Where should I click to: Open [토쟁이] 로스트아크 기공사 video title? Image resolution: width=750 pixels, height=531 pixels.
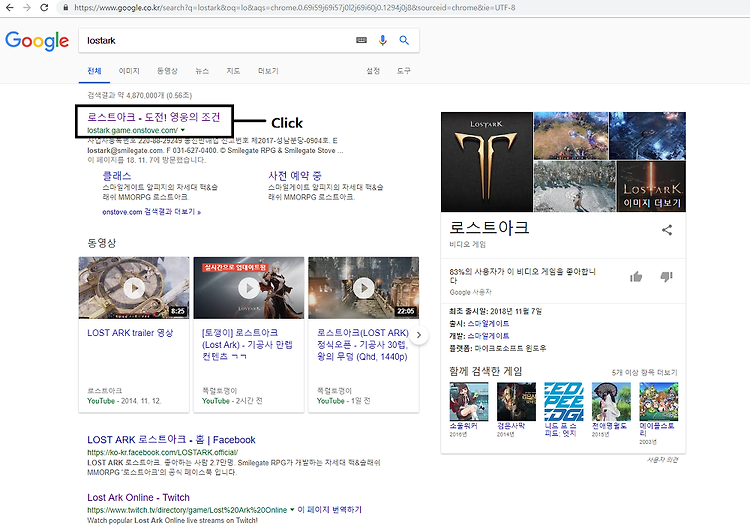[x=247, y=344]
